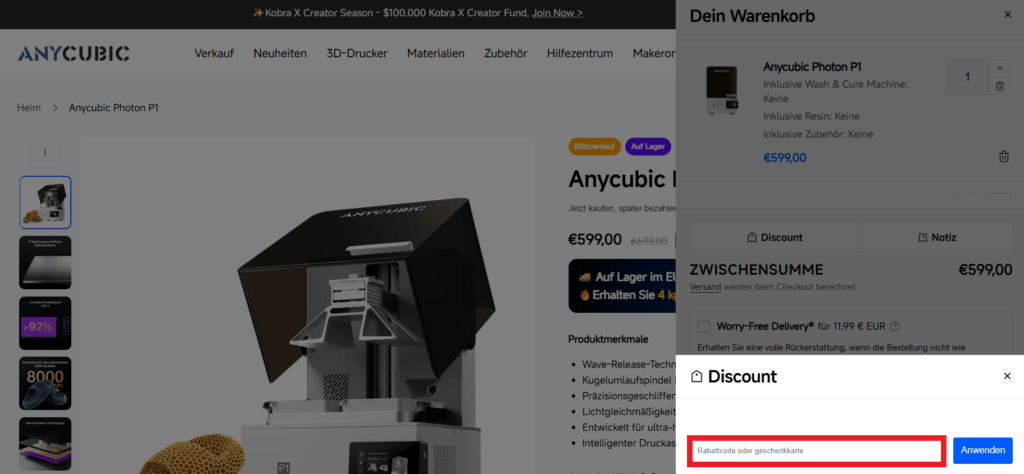Open the Anycubic Photon P1 cart item image
This screenshot has width=1024, height=474.
pos(722,90)
